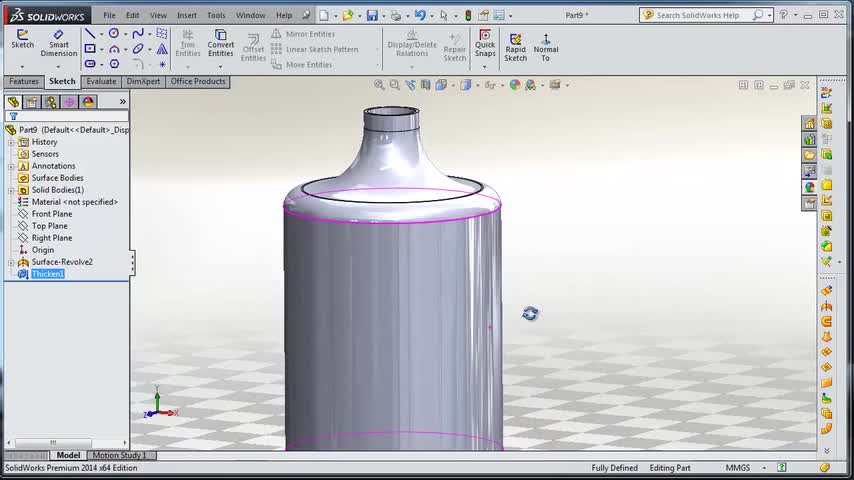Expand more manager tabs chevron

coord(123,102)
